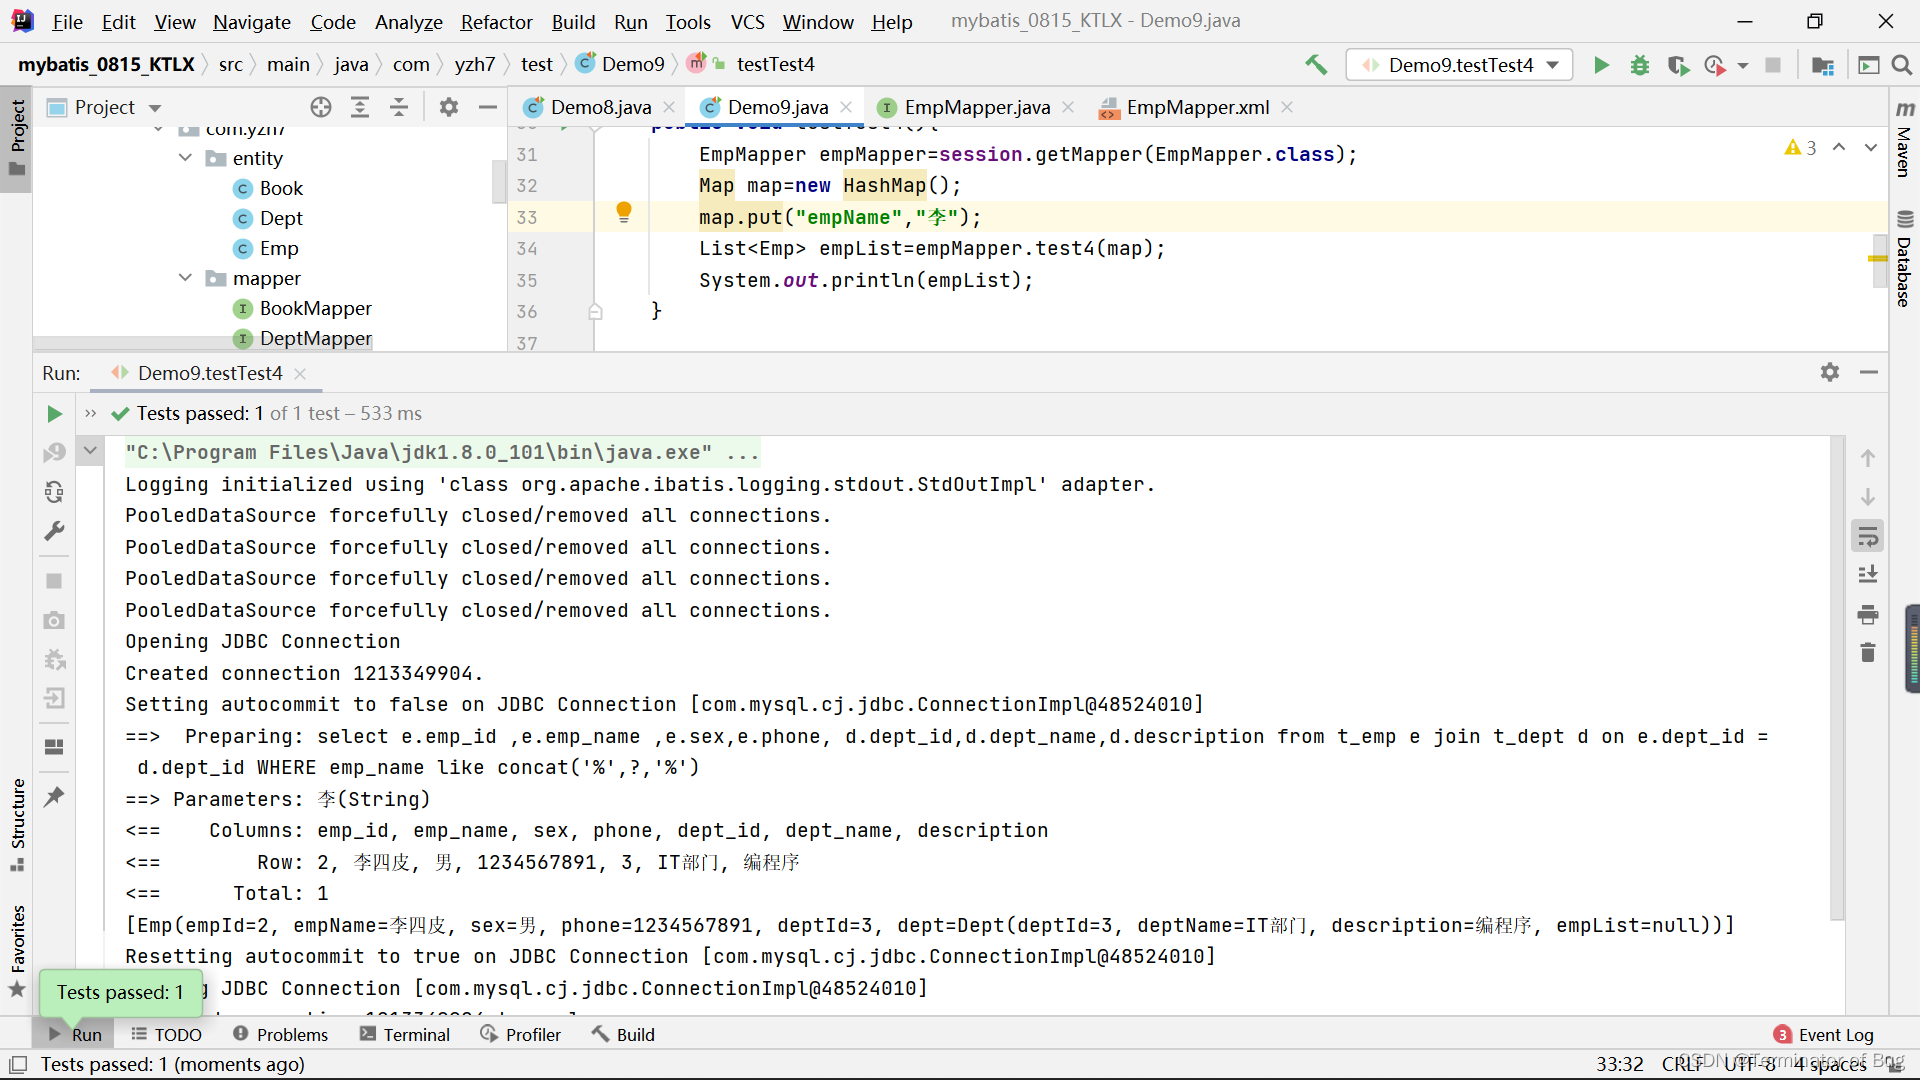Open Terminal tool window
This screenshot has height=1080, width=1920.
tap(405, 1035)
